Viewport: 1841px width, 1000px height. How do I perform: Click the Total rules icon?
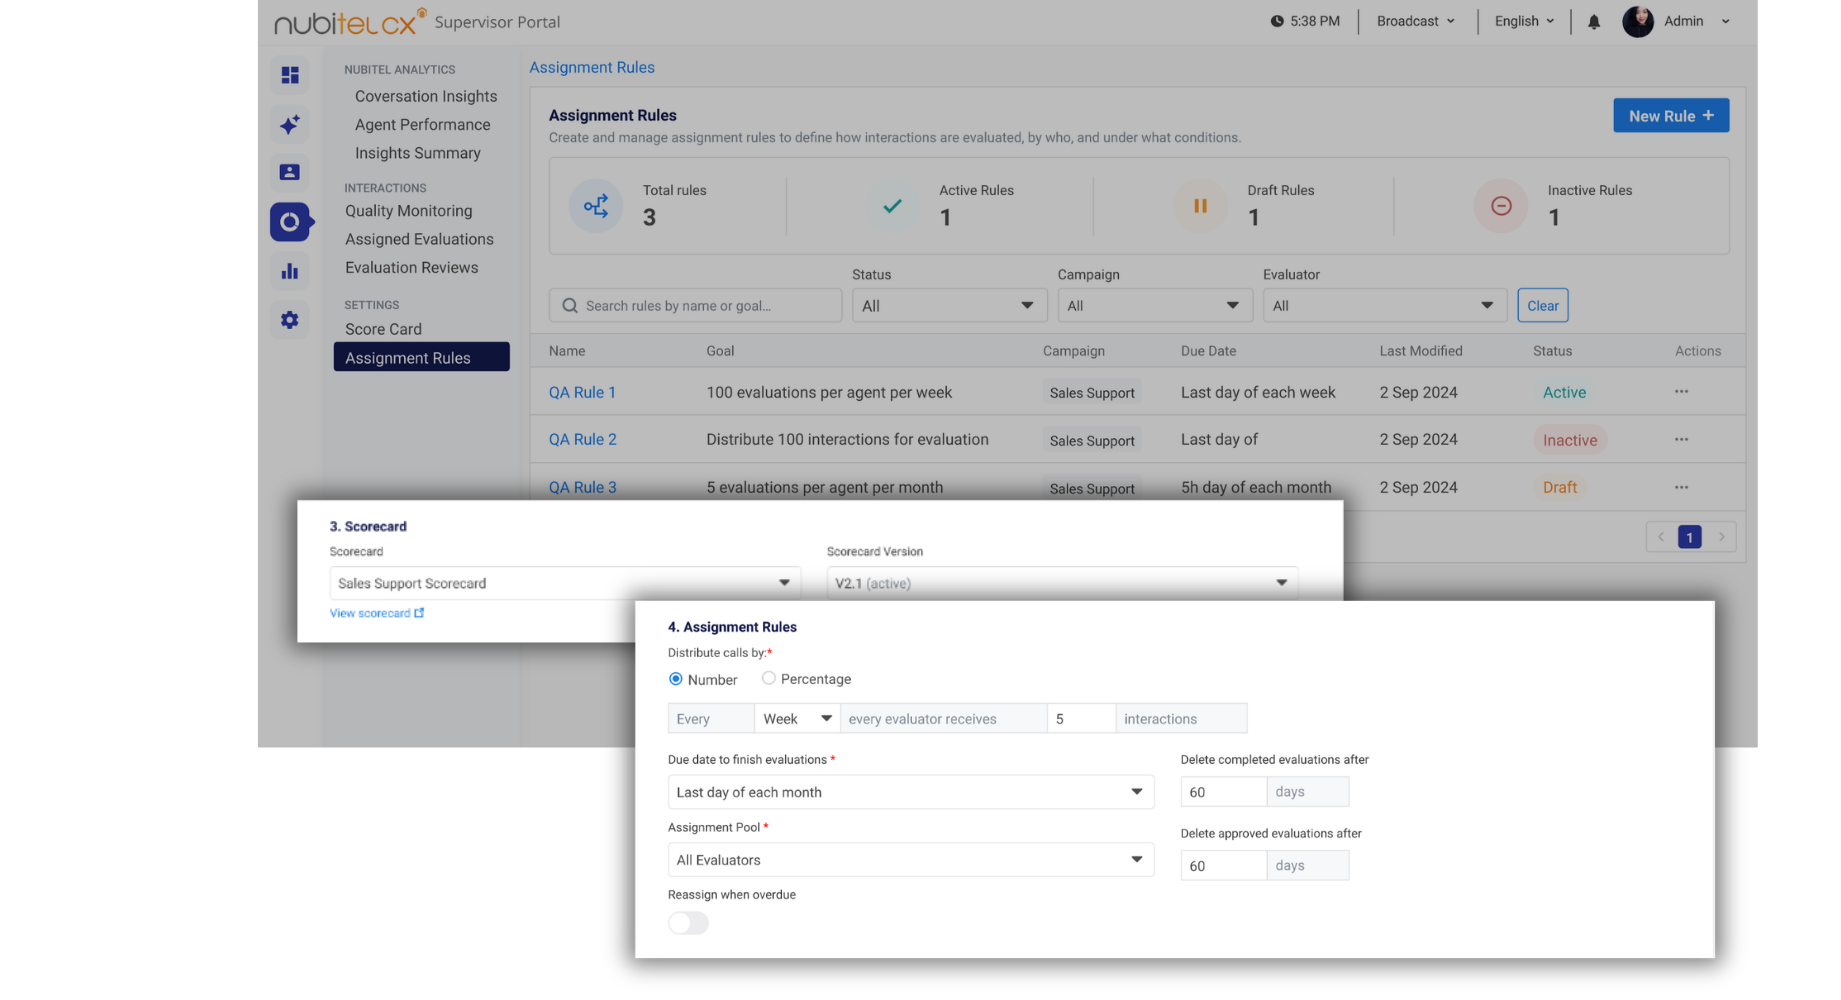[x=596, y=206]
